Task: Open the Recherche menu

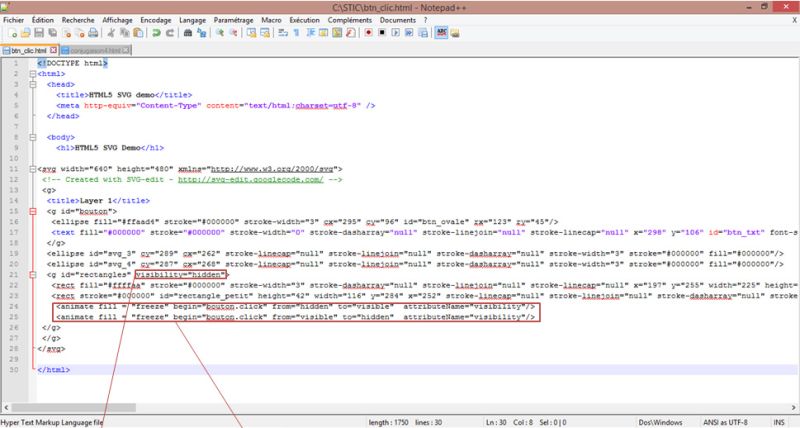Action: pos(78,20)
